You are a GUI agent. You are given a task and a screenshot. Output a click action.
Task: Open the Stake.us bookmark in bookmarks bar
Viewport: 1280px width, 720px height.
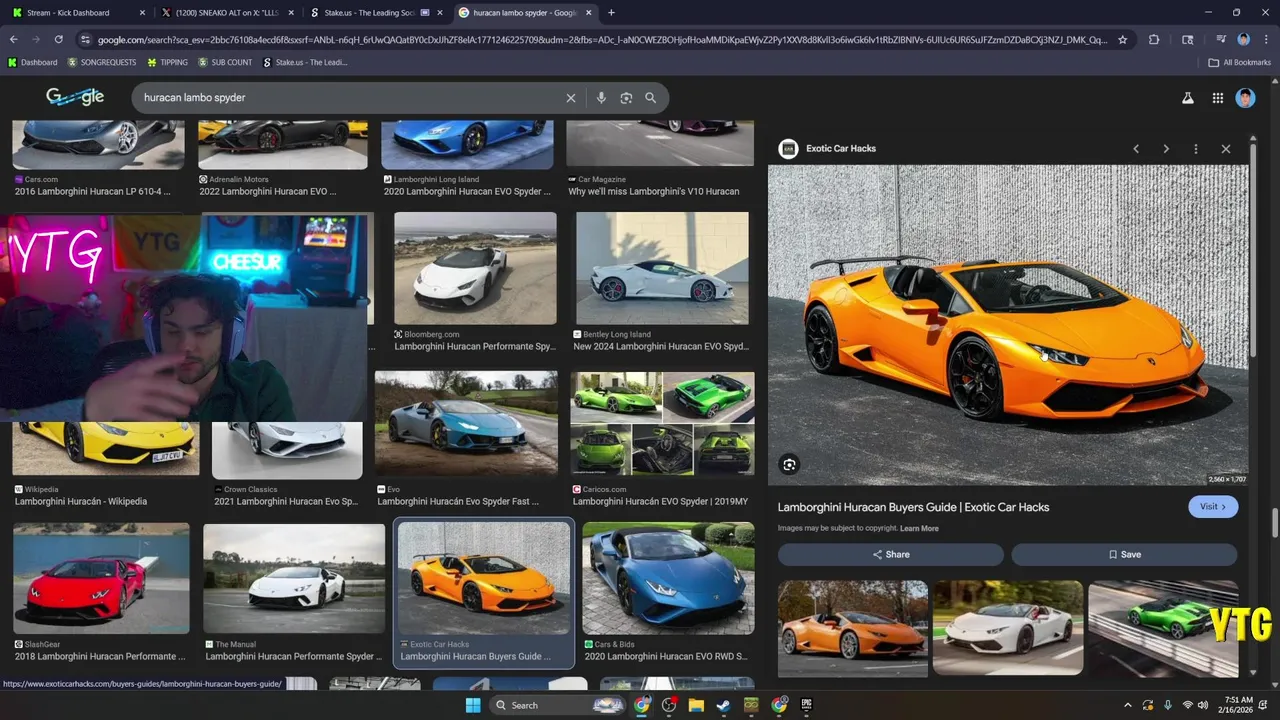tap(305, 62)
